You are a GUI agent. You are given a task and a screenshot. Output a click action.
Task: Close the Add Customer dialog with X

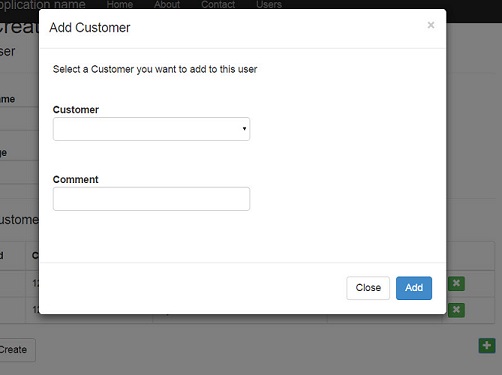(431, 25)
